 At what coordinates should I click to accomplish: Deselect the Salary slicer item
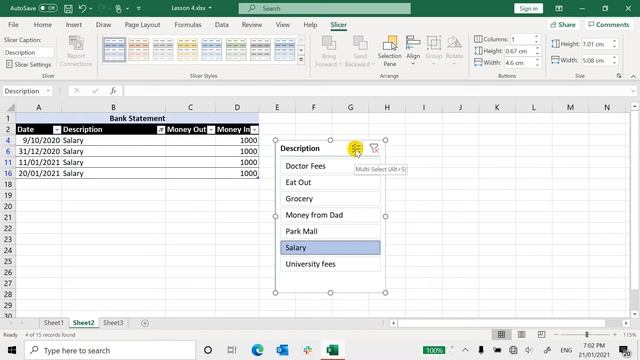point(330,248)
